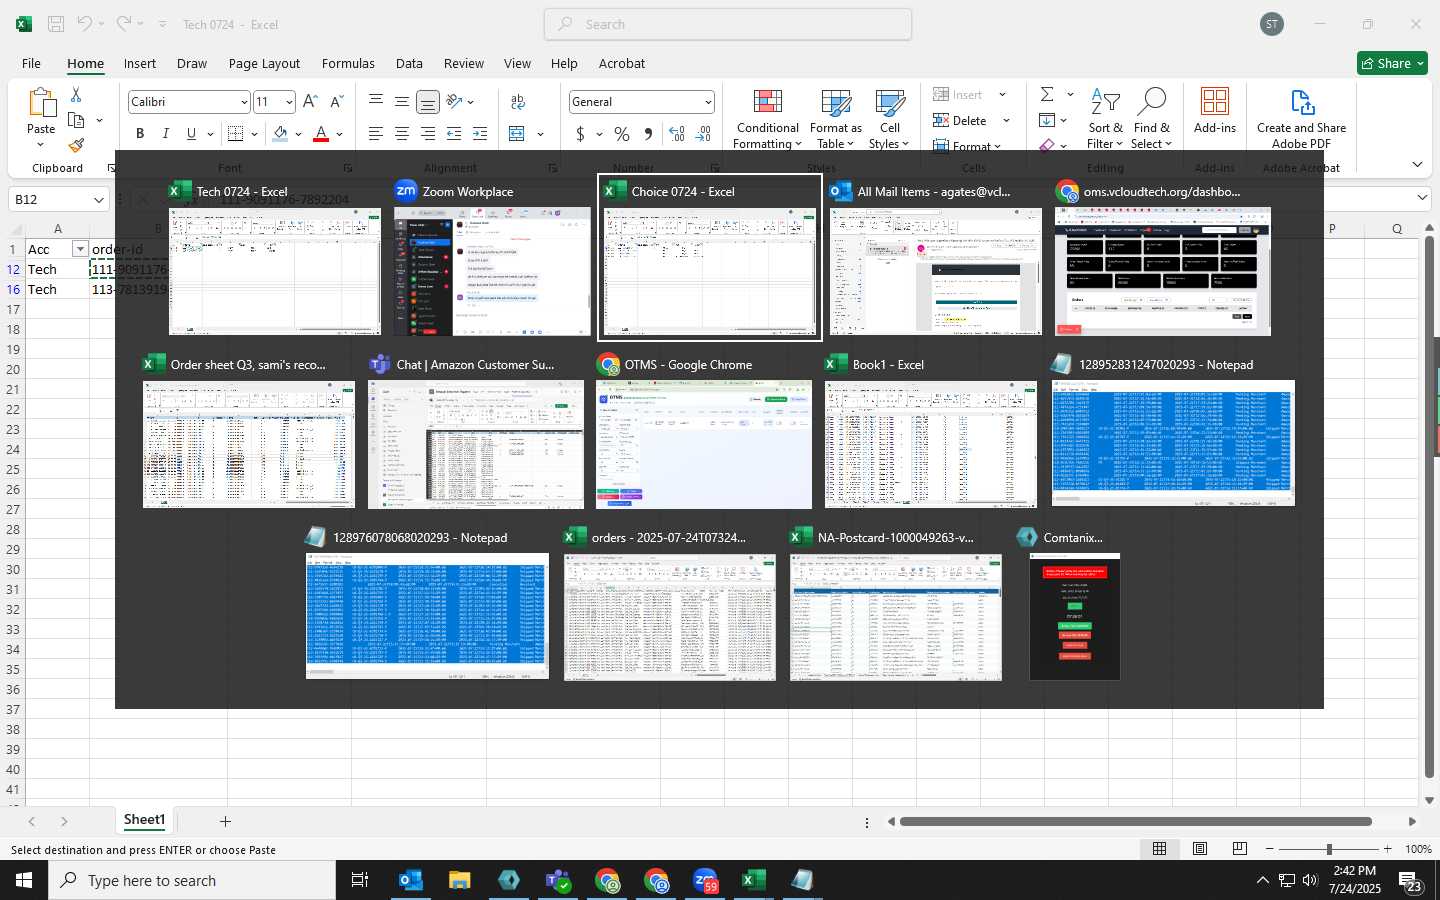The image size is (1440, 900).
Task: Click the AutoSum sigma icon
Action: [1047, 95]
